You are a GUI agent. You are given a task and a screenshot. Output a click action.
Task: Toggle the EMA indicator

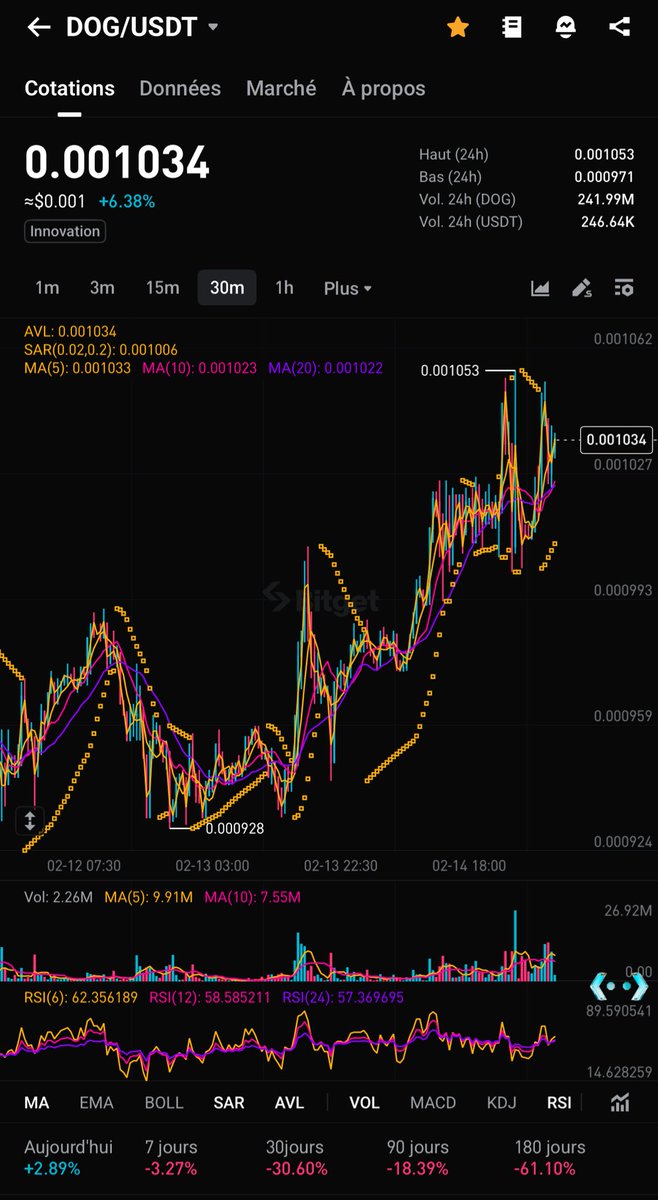click(97, 1102)
